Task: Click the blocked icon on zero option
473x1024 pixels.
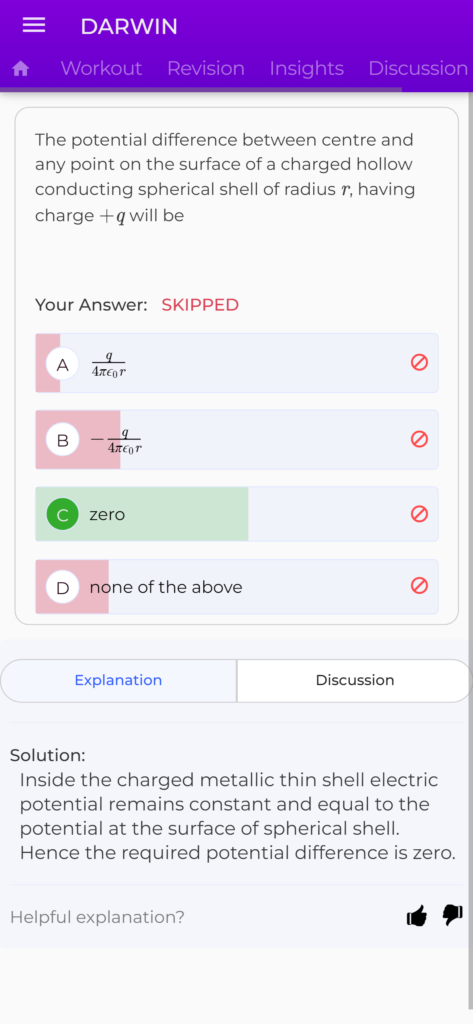Action: tap(419, 514)
